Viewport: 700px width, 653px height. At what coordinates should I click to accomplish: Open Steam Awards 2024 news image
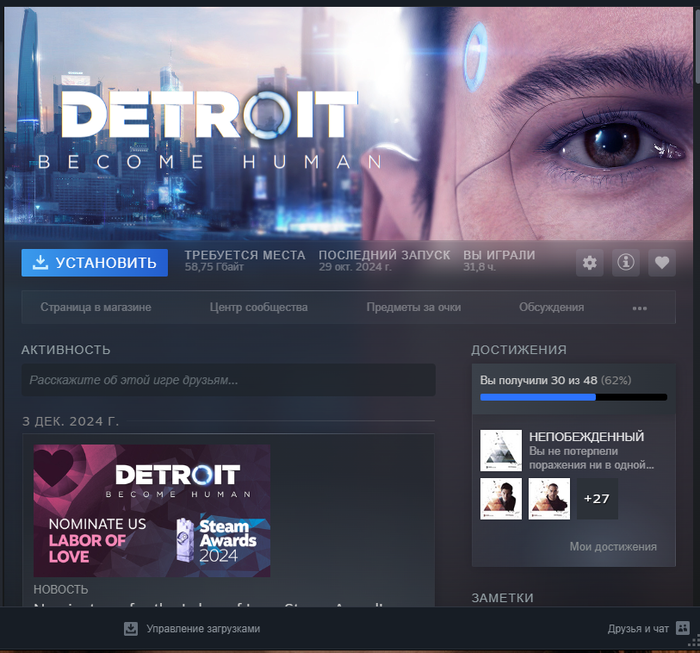[x=152, y=511]
